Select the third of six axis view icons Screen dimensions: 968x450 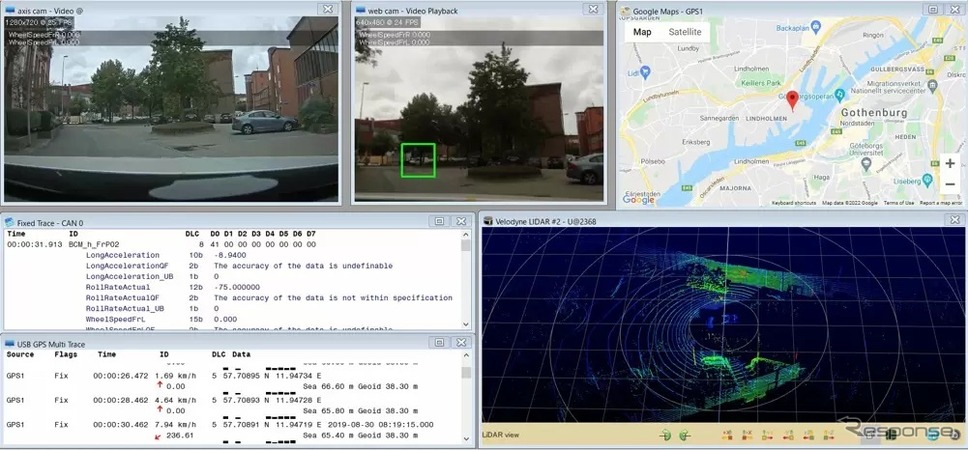pyautogui.click(x=767, y=435)
